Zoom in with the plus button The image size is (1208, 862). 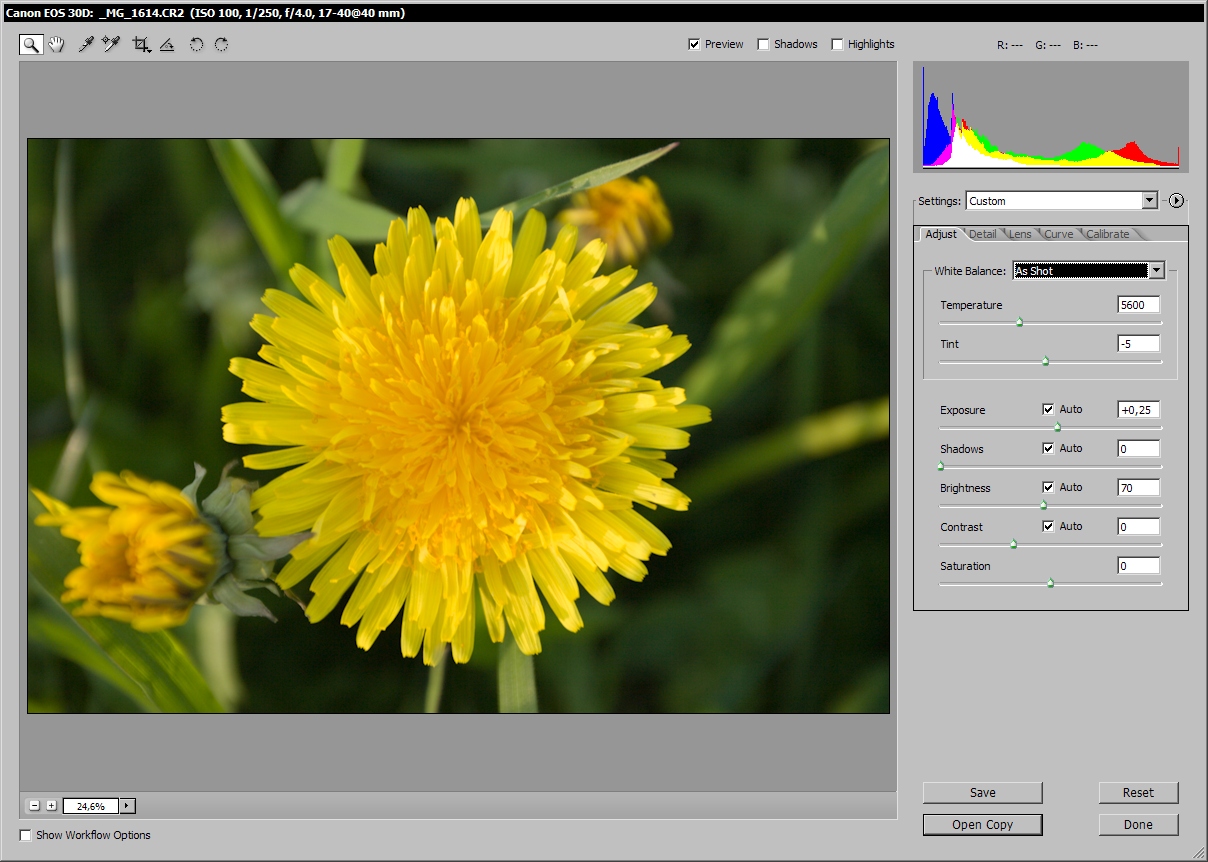(51, 805)
